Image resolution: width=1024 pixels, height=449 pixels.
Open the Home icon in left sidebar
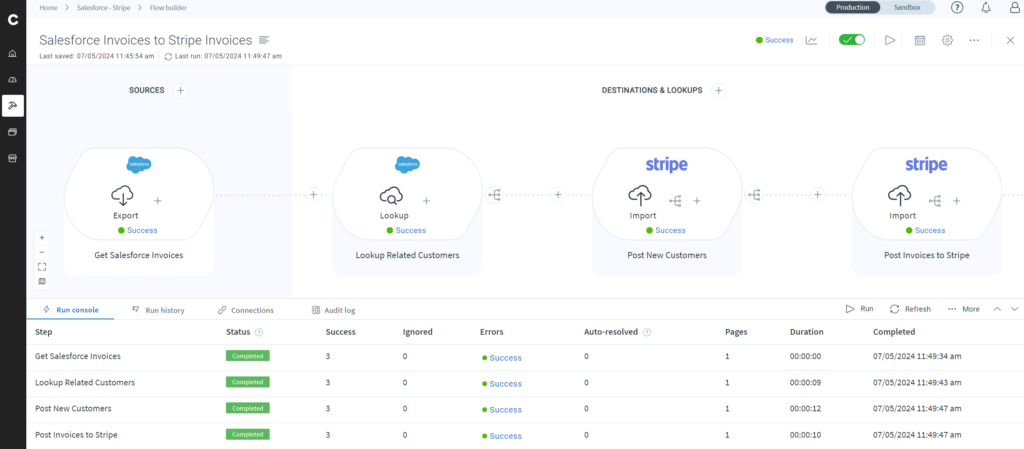pos(12,53)
